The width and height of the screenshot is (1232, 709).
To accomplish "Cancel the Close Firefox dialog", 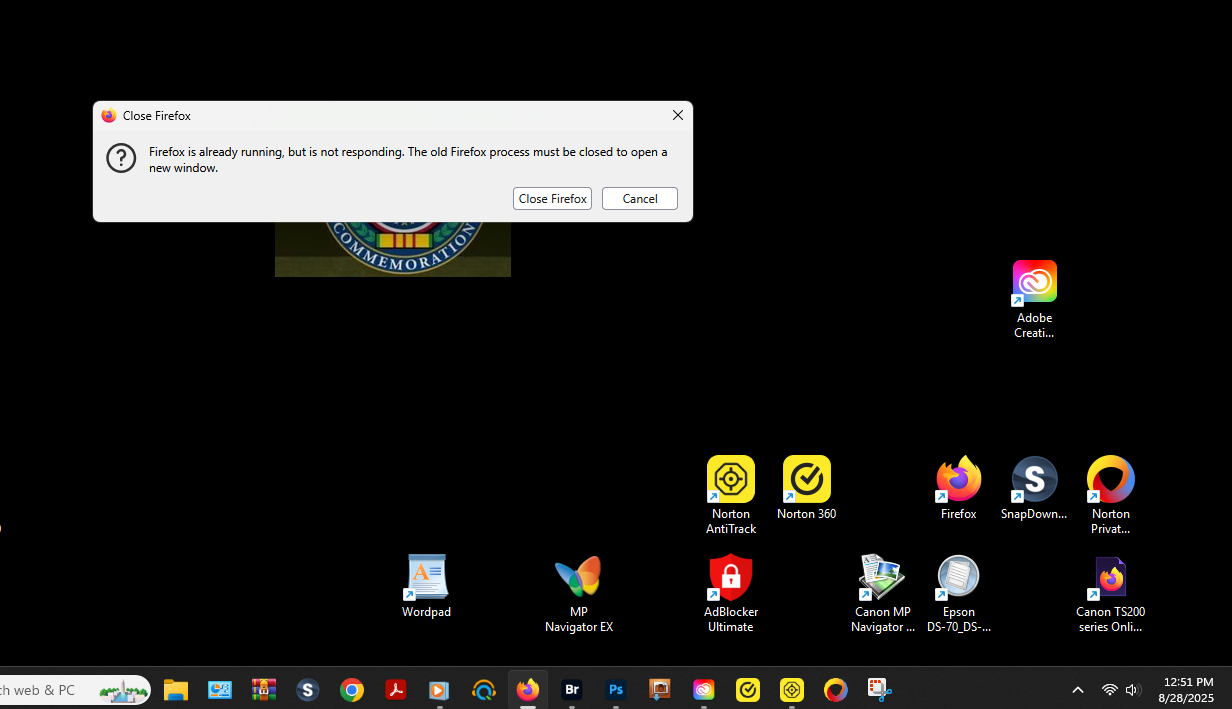I will click(x=640, y=199).
